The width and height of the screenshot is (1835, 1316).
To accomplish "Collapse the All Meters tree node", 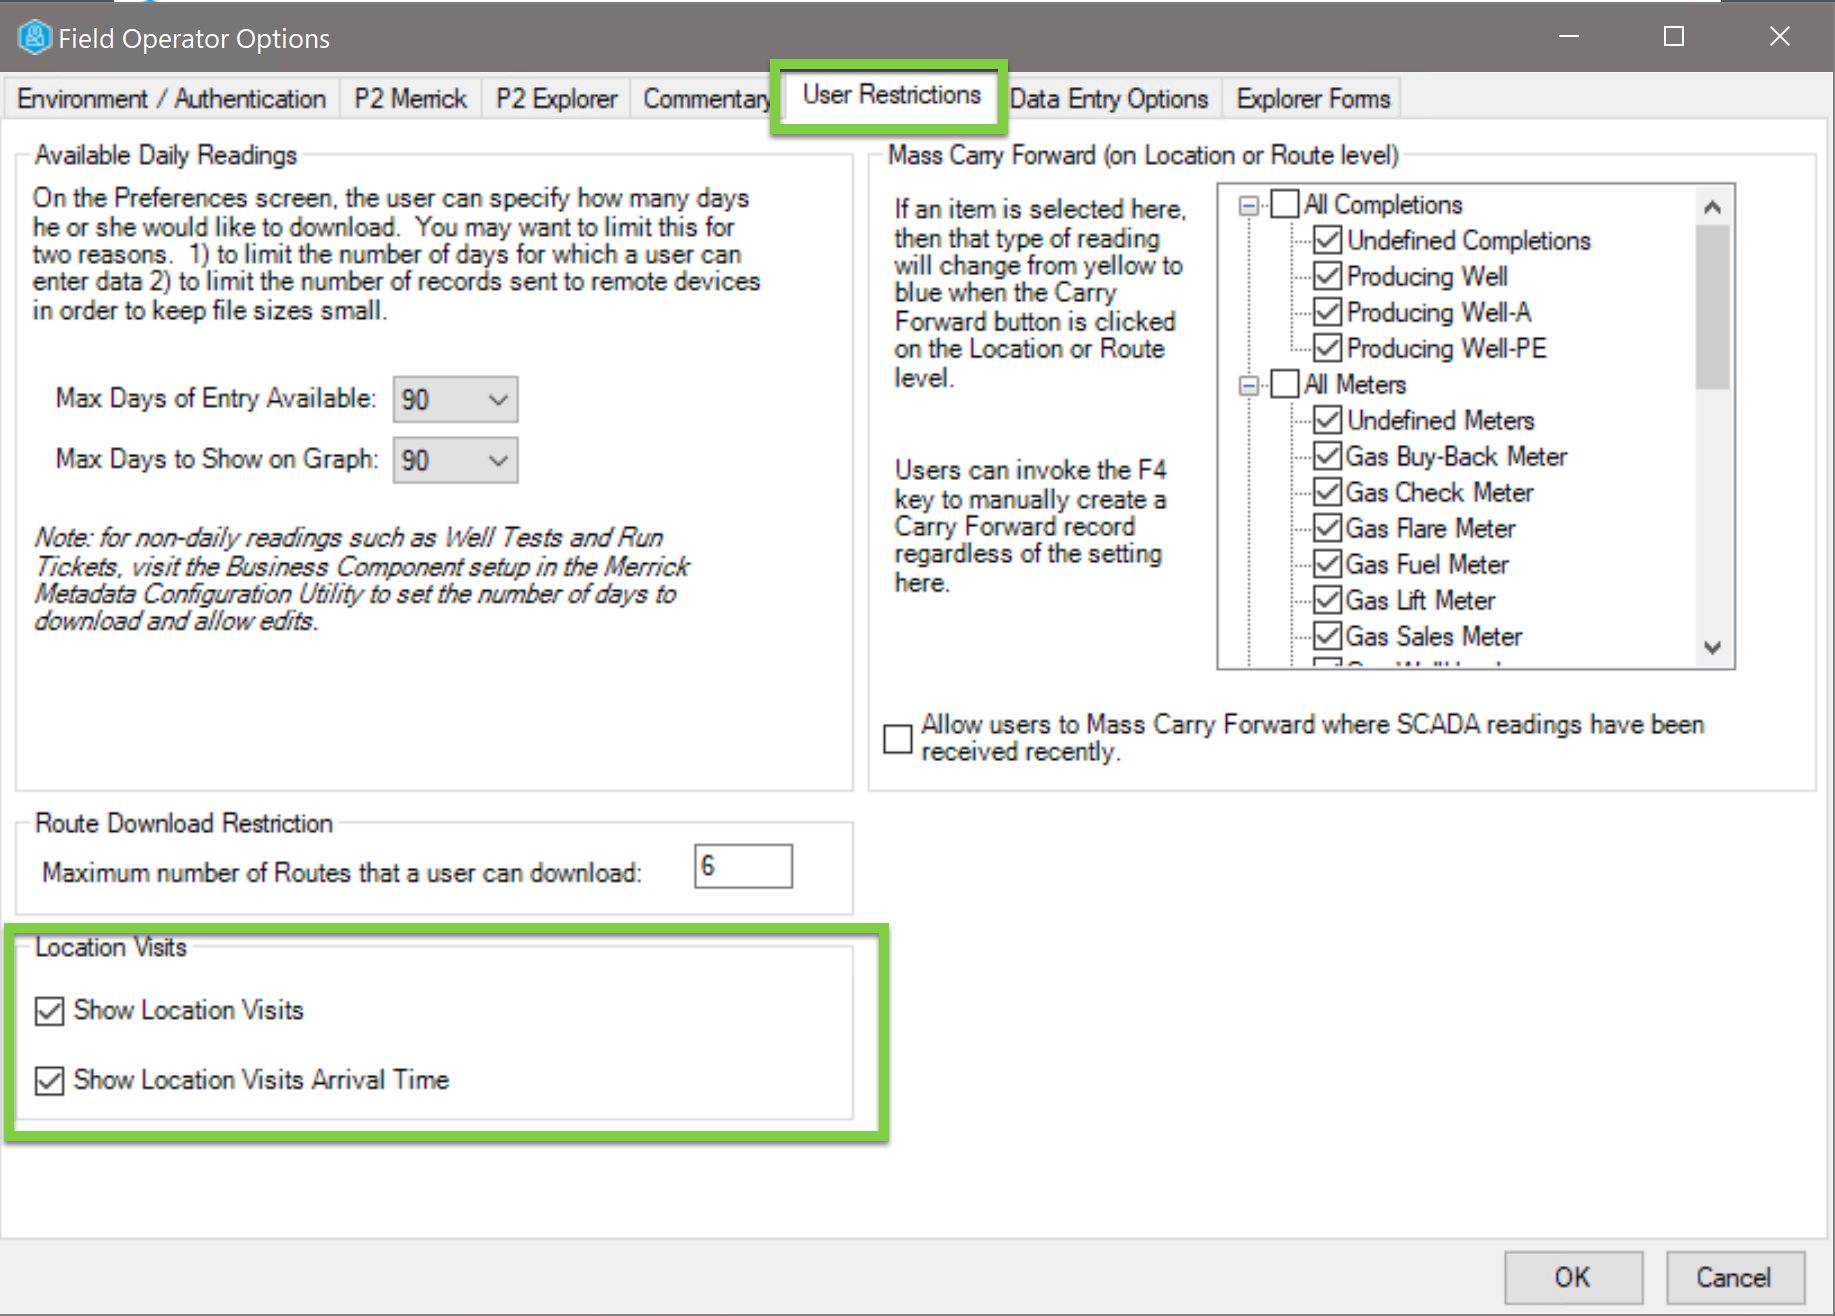I will [x=1248, y=385].
